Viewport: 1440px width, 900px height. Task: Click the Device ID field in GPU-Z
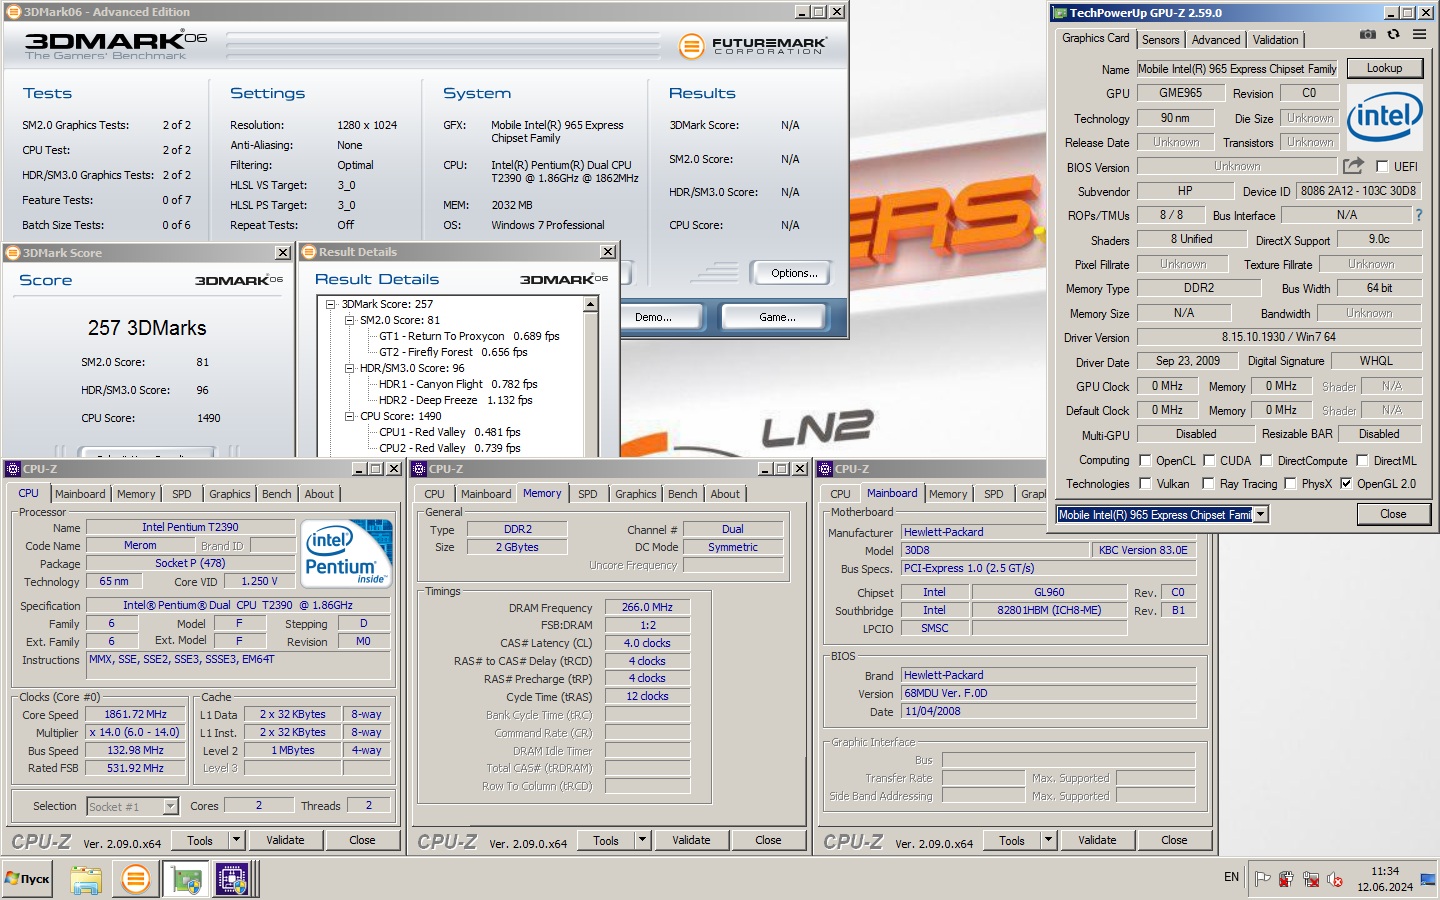[1358, 191]
